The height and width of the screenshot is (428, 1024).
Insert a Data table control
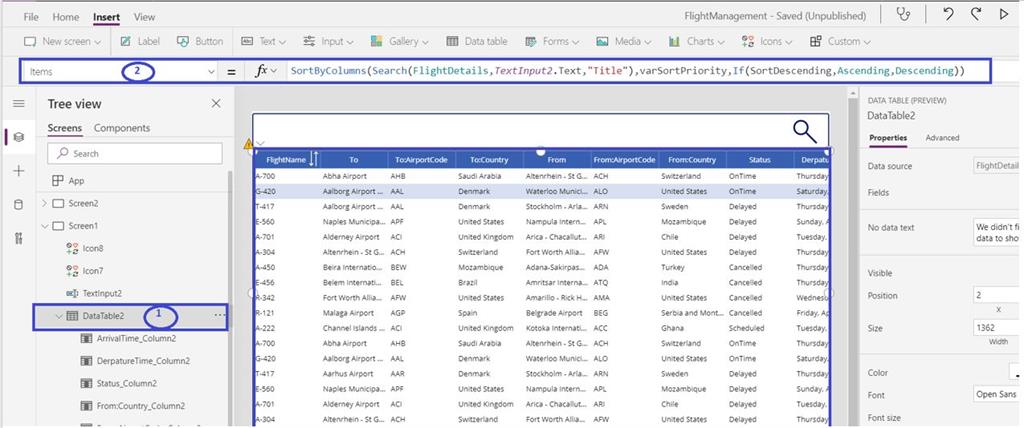[477, 41]
